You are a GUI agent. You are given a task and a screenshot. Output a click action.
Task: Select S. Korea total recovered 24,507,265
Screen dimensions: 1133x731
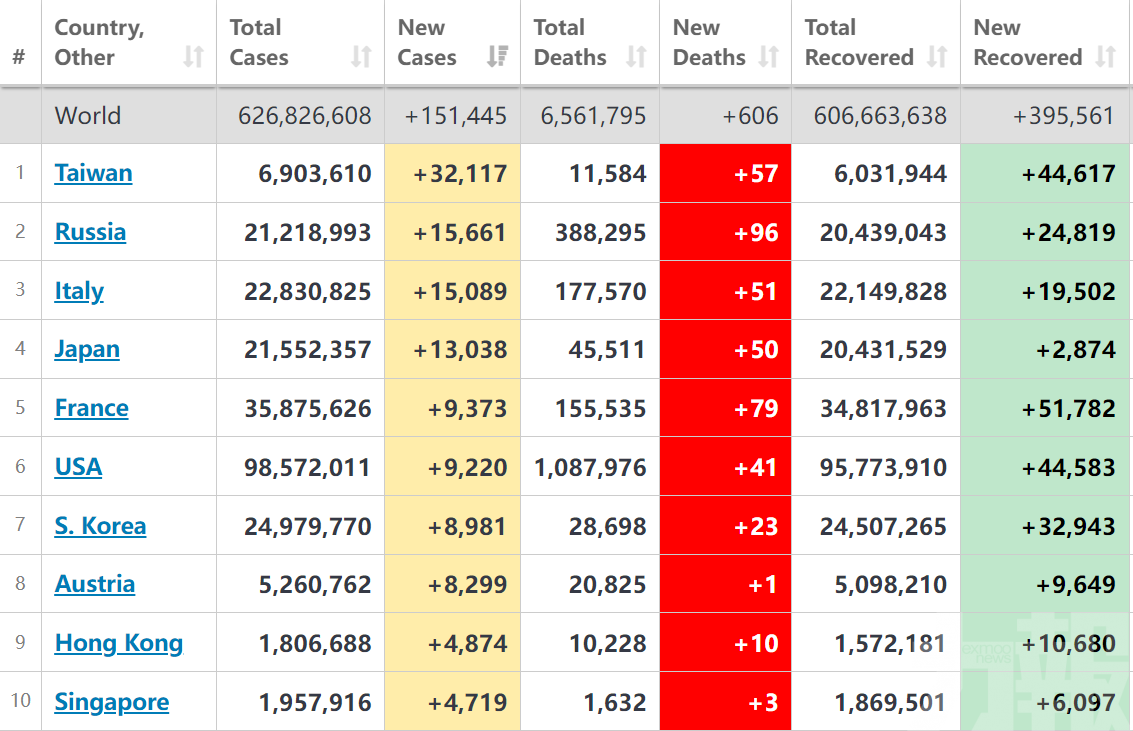(x=883, y=527)
